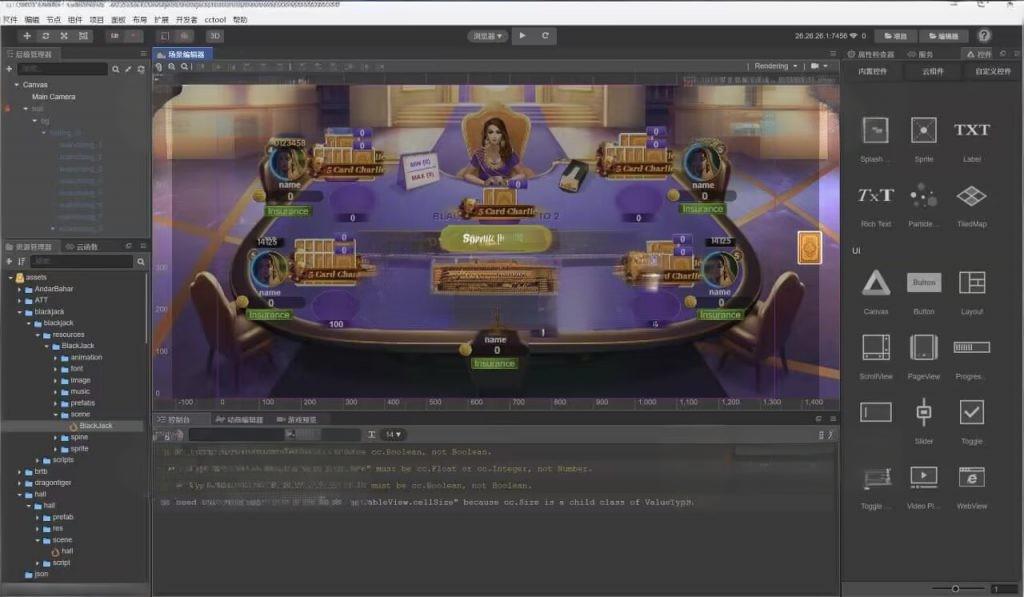Expand the AndarBahar folder in assets
The width and height of the screenshot is (1024, 597).
[20, 288]
